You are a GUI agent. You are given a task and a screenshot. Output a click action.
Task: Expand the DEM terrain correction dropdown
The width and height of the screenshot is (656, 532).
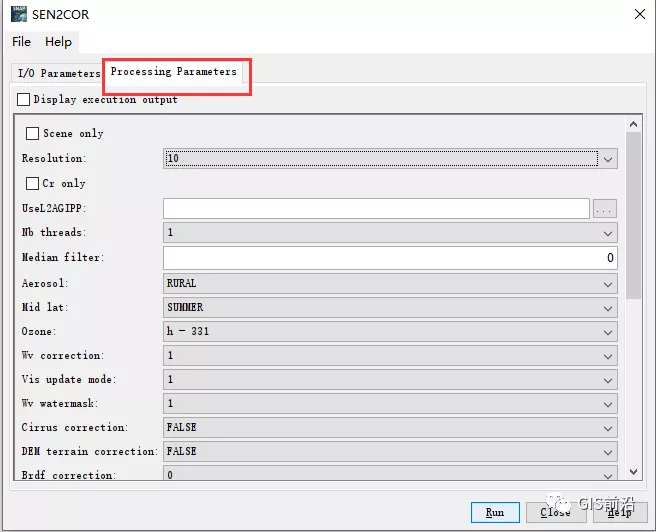tap(390, 452)
